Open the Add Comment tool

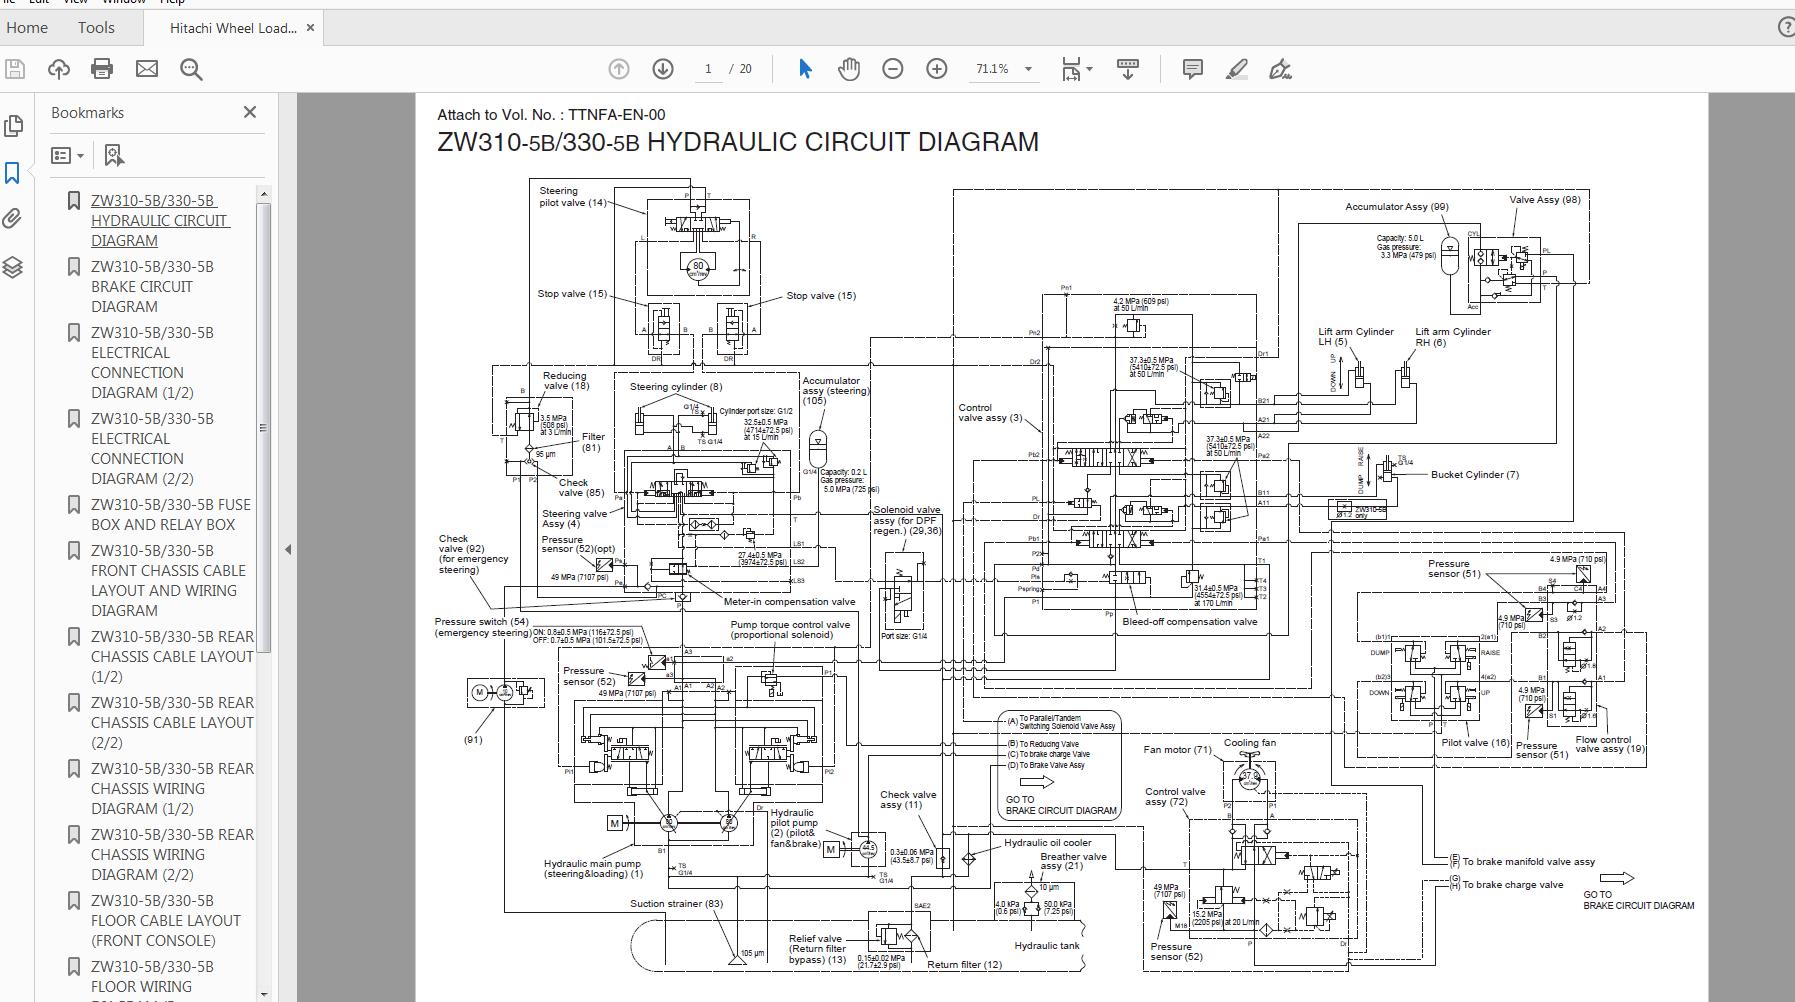coord(1191,68)
